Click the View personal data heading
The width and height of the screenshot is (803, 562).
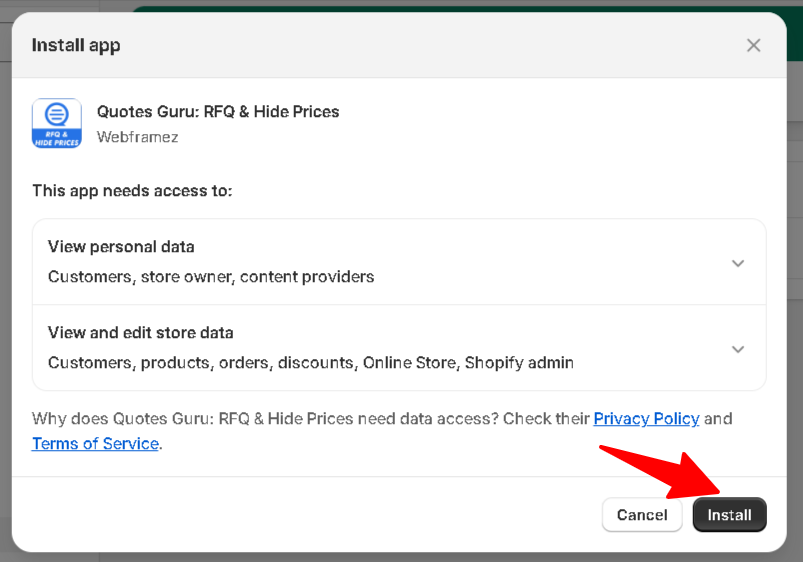click(x=121, y=246)
